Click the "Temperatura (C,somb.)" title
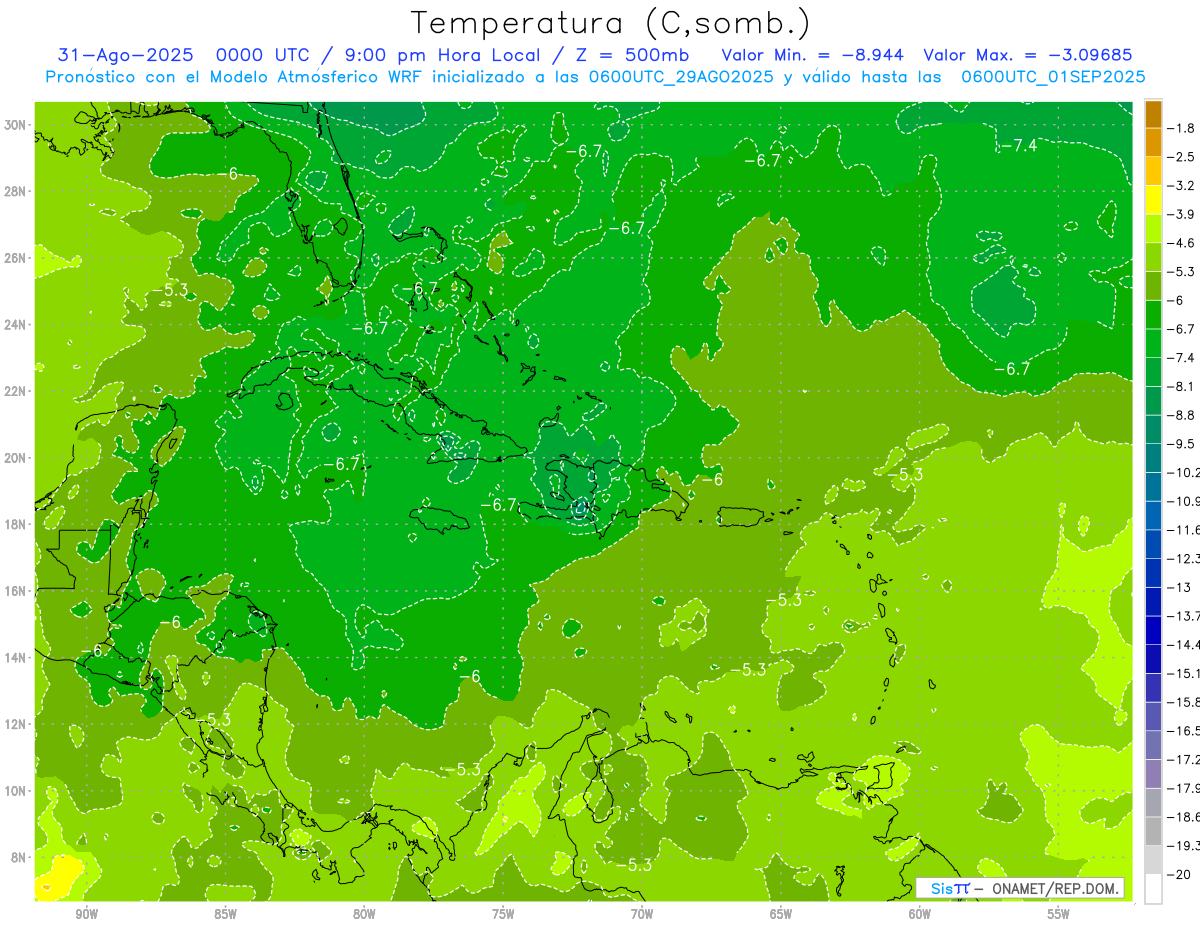Viewport: 1200px width, 927px height. pyautogui.click(x=611, y=23)
